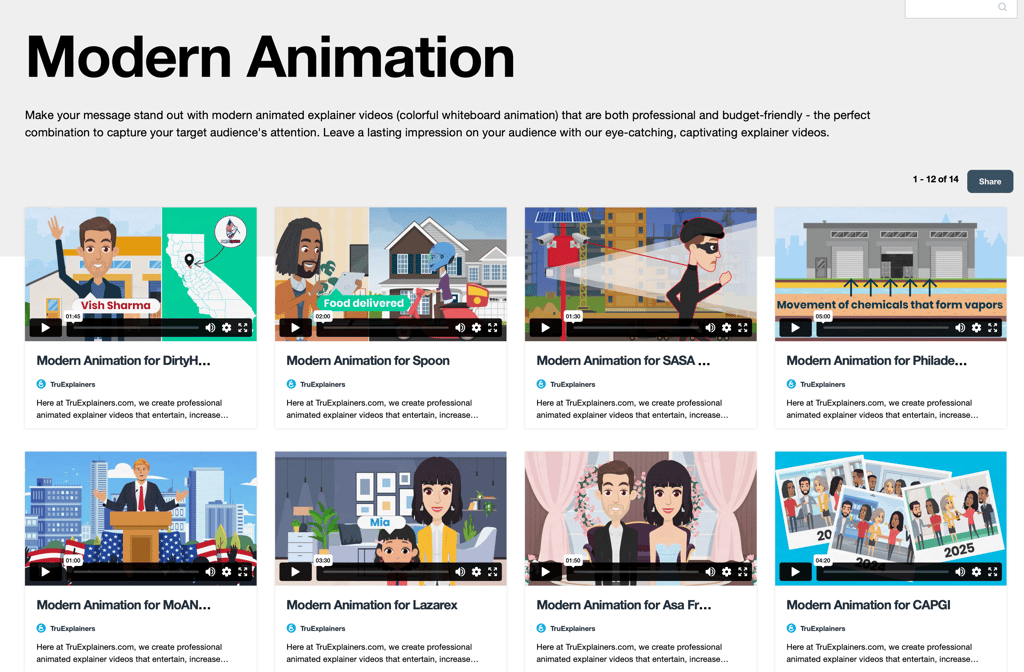The image size is (1024, 672).
Task: Open settings gear on Spoon video
Action: [x=477, y=328]
